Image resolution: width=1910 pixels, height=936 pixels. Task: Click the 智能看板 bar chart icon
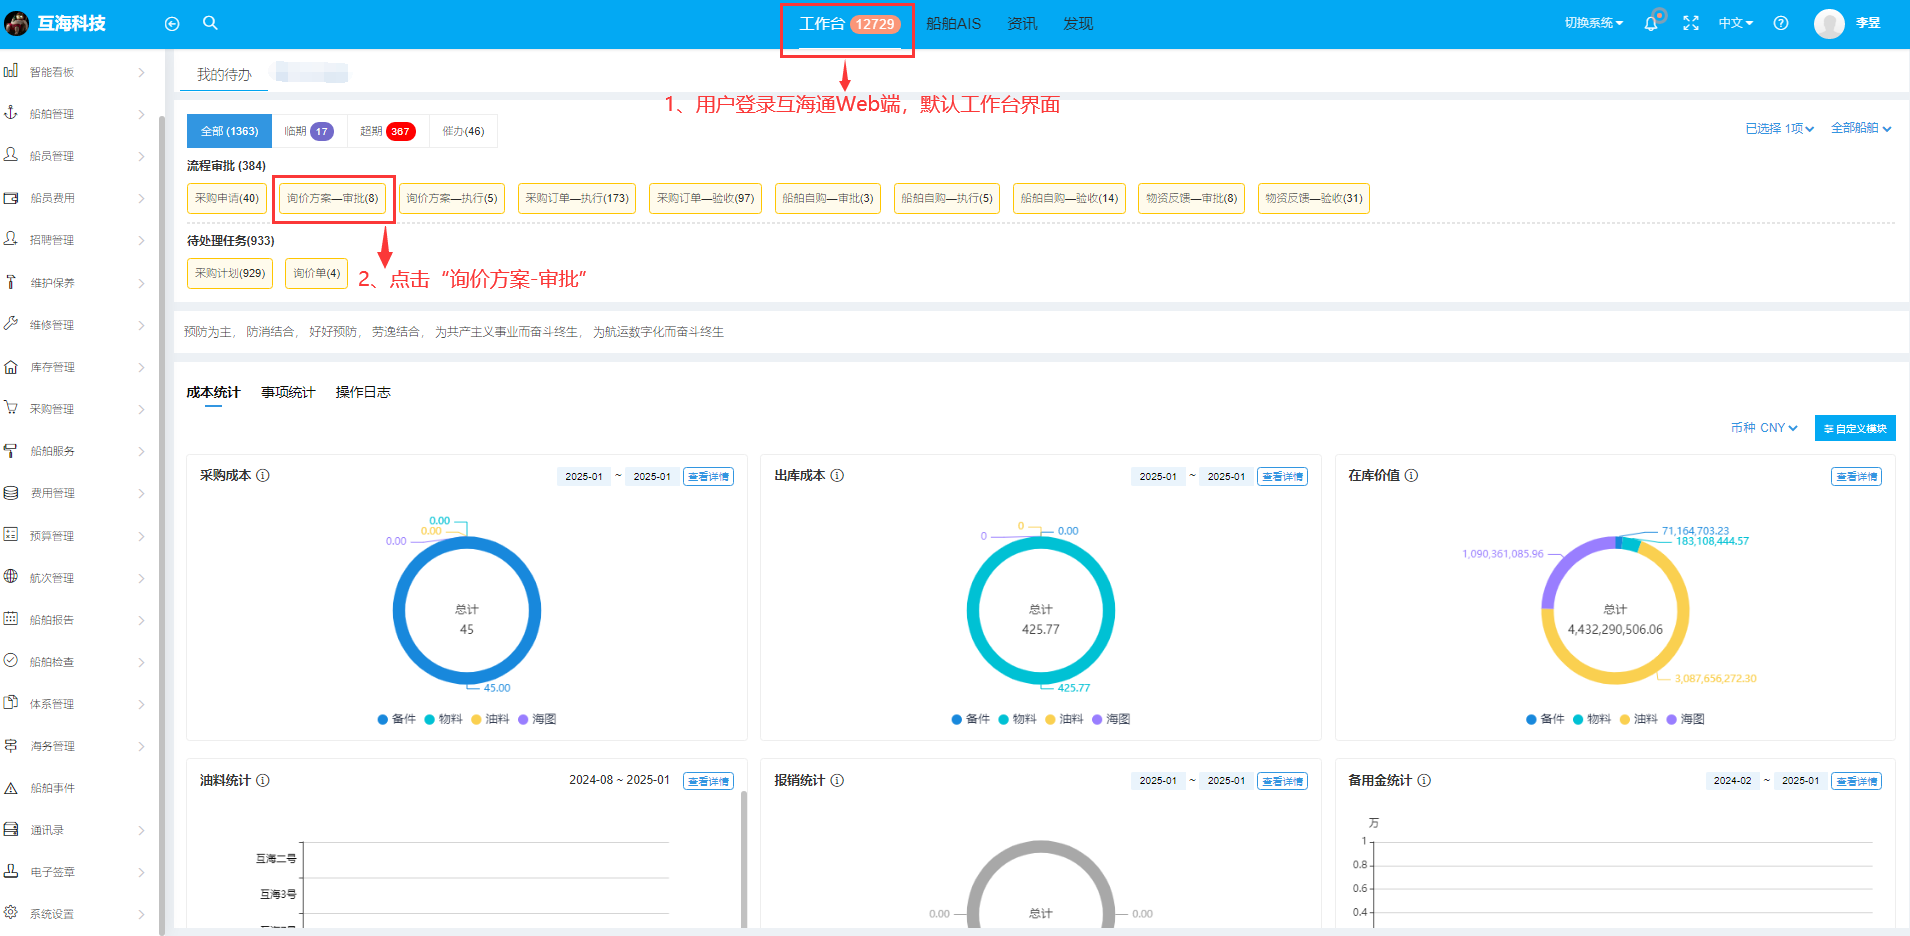click(x=11, y=71)
